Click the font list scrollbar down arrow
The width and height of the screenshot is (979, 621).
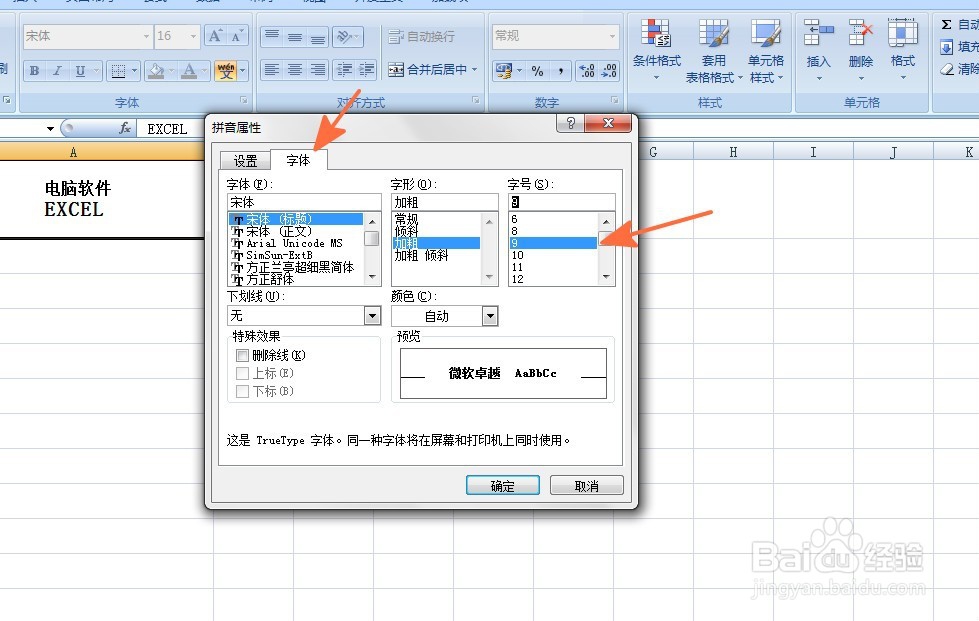pos(372,276)
